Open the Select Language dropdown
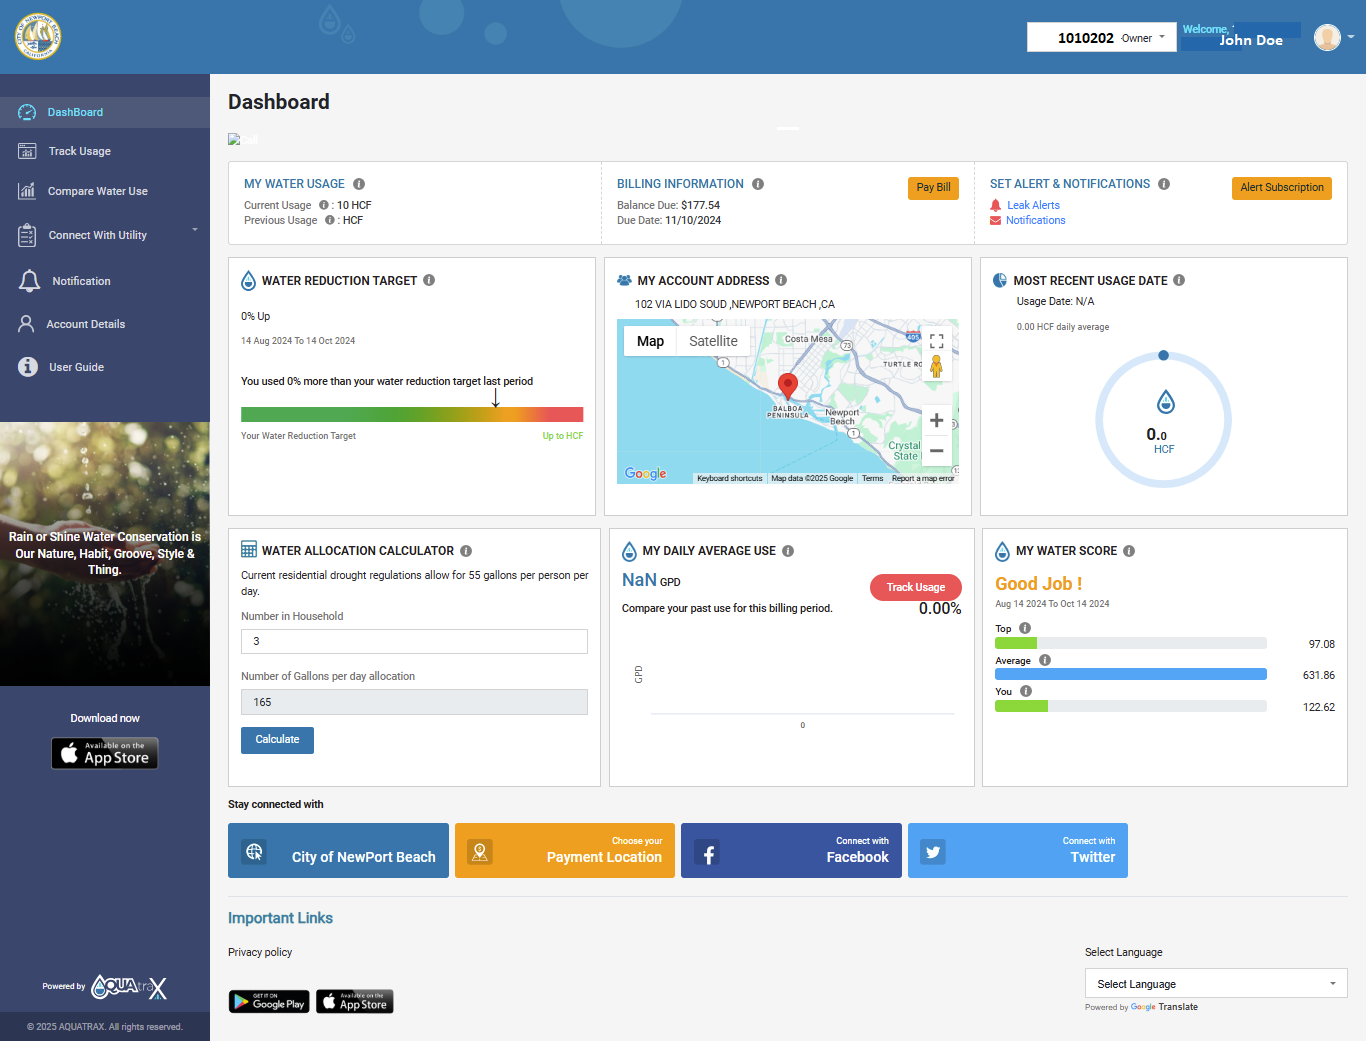The image size is (1366, 1041). 1215,984
